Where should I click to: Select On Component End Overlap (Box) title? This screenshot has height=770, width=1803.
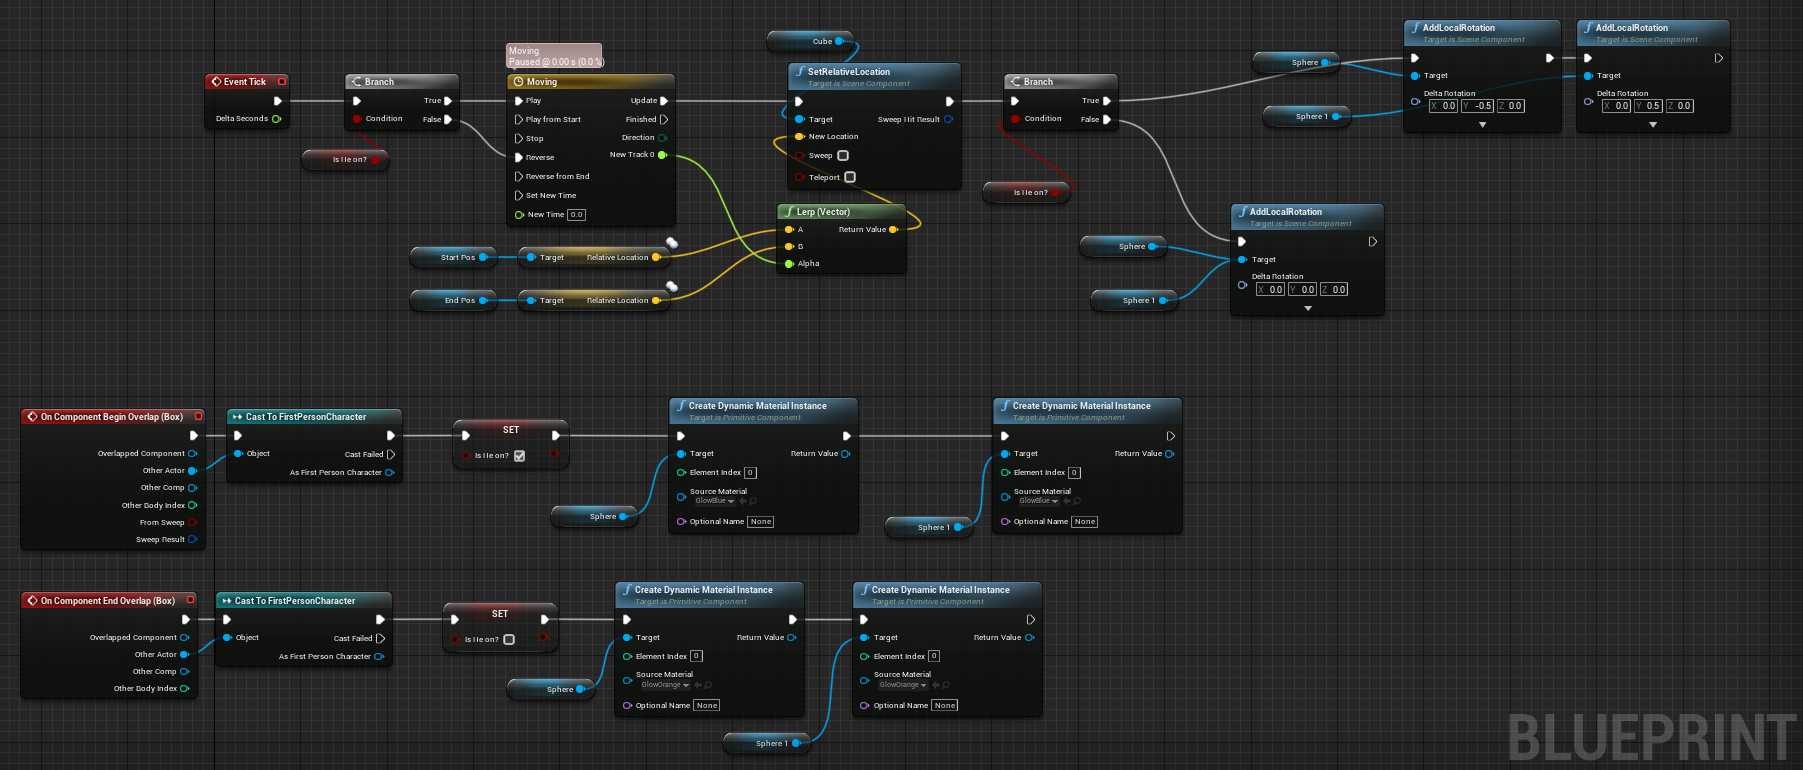[108, 600]
